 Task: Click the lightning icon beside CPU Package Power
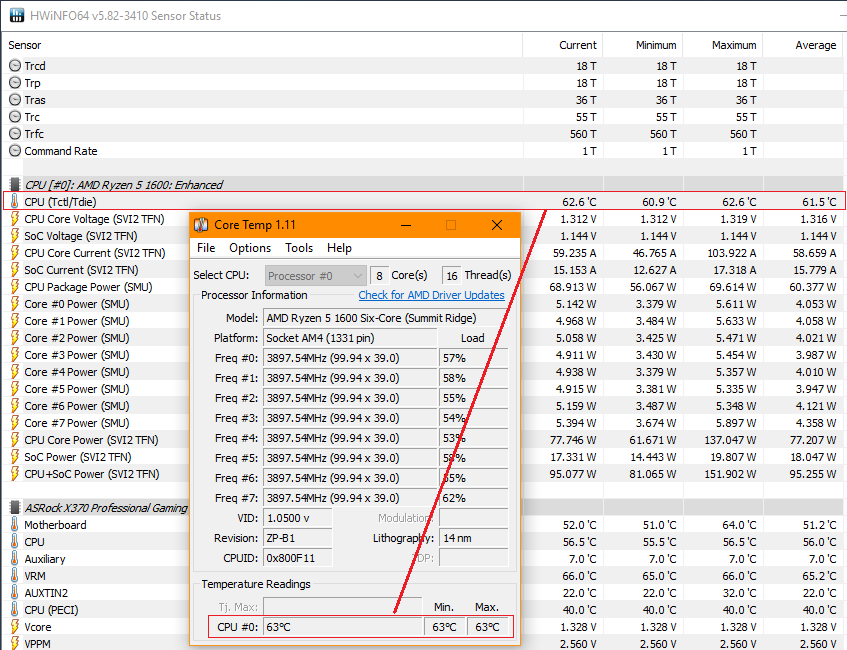click(15, 287)
